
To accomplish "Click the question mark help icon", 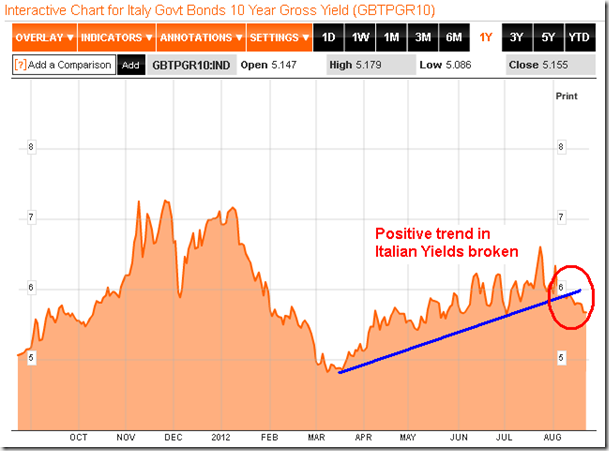I will pyautogui.click(x=20, y=64).
